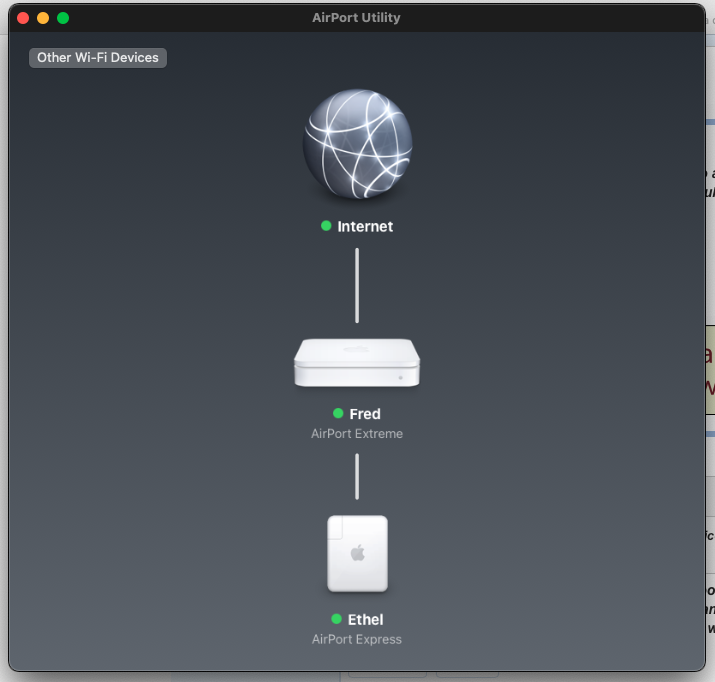Click the green status dot beside Fred
Viewport: 715px width, 682px height.
(x=338, y=413)
